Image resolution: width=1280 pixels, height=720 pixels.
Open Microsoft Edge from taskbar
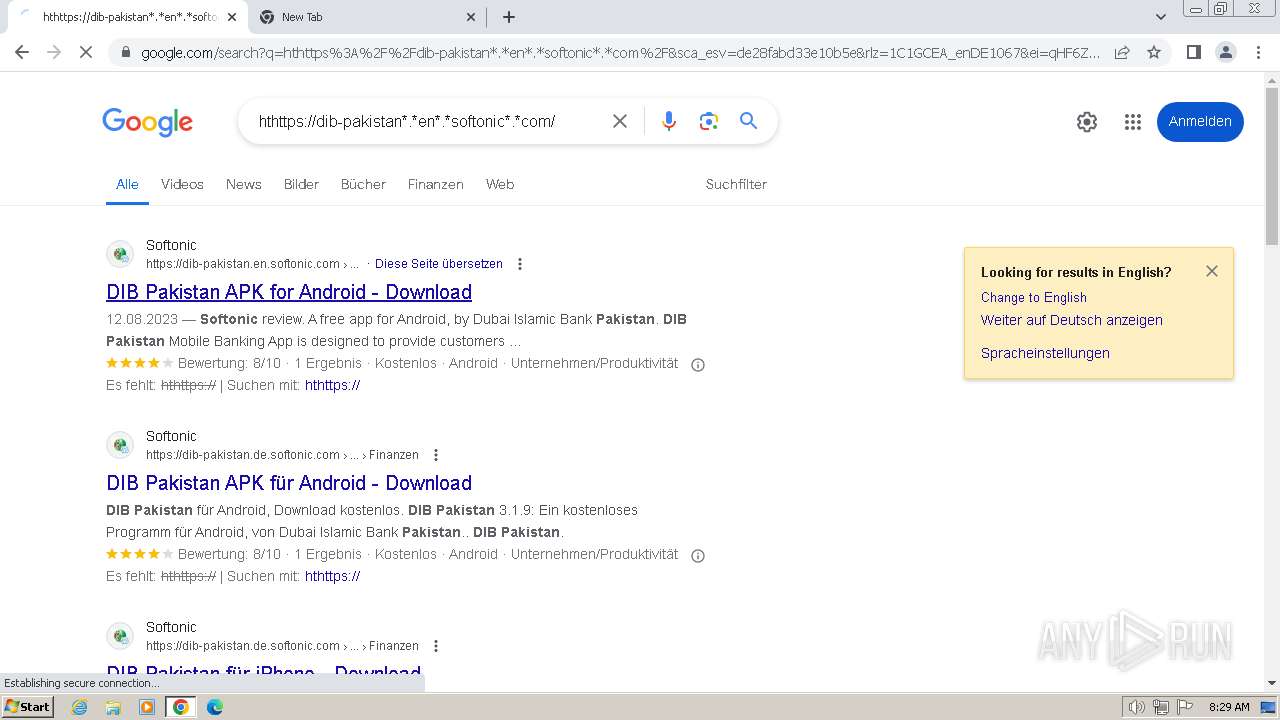215,707
